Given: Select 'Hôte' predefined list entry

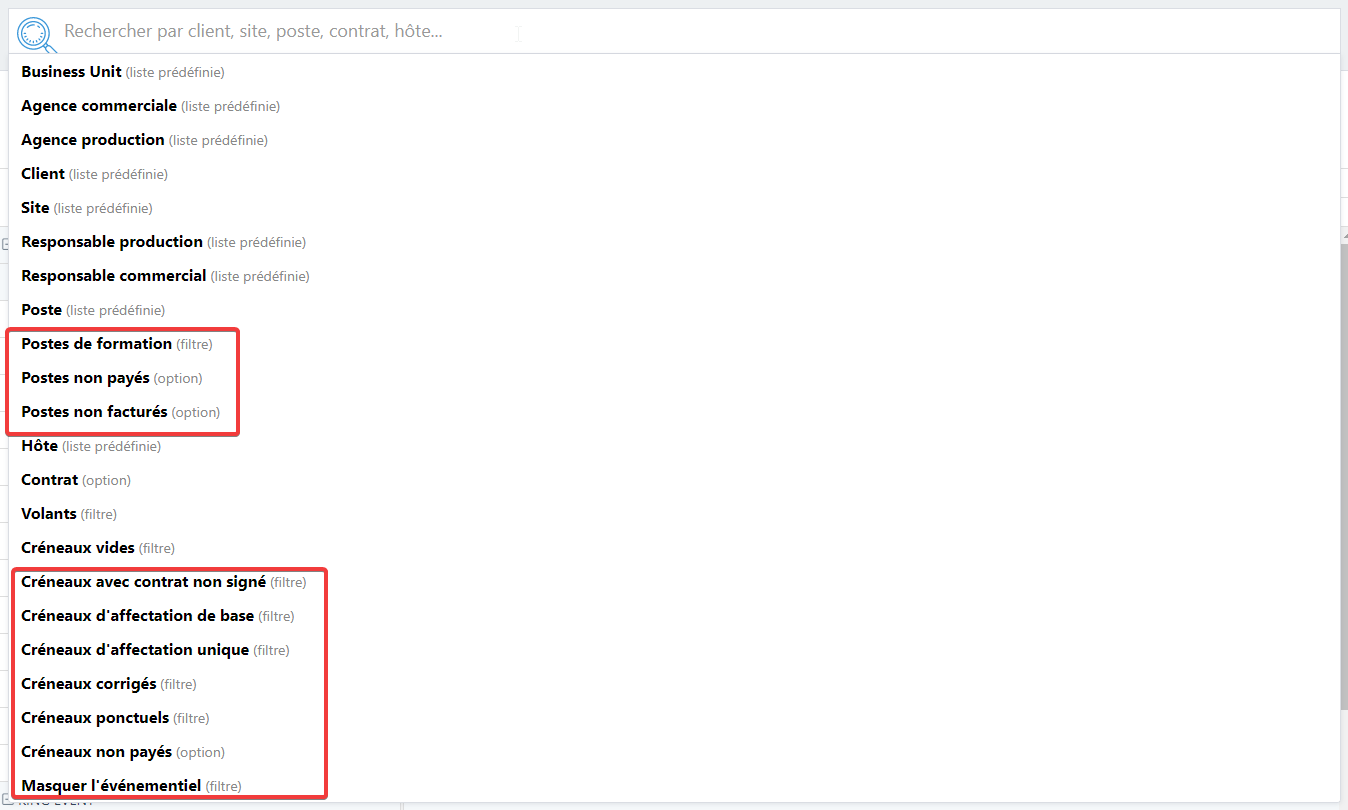Looking at the screenshot, I should pos(40,446).
